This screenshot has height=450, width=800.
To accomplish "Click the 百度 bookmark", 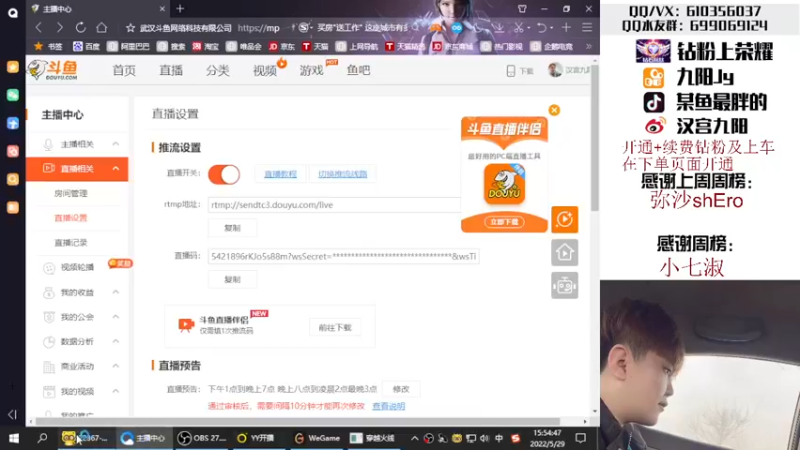I will tap(86, 46).
